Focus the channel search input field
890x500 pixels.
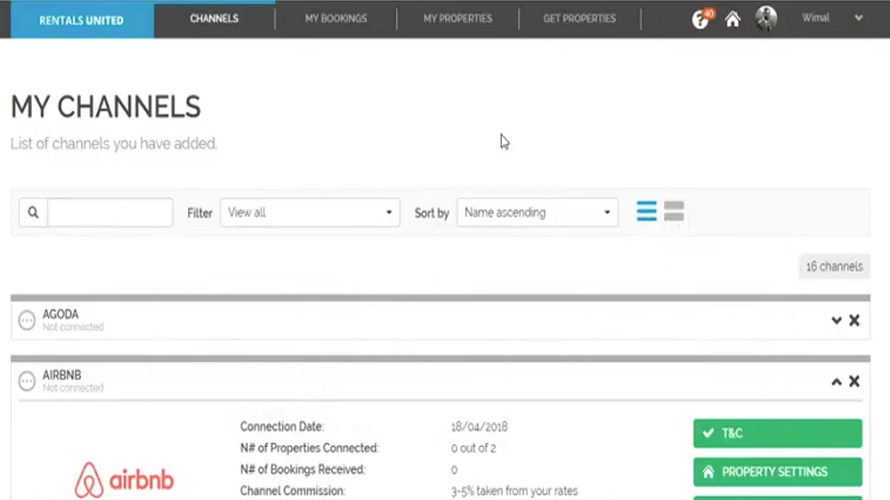tap(110, 212)
